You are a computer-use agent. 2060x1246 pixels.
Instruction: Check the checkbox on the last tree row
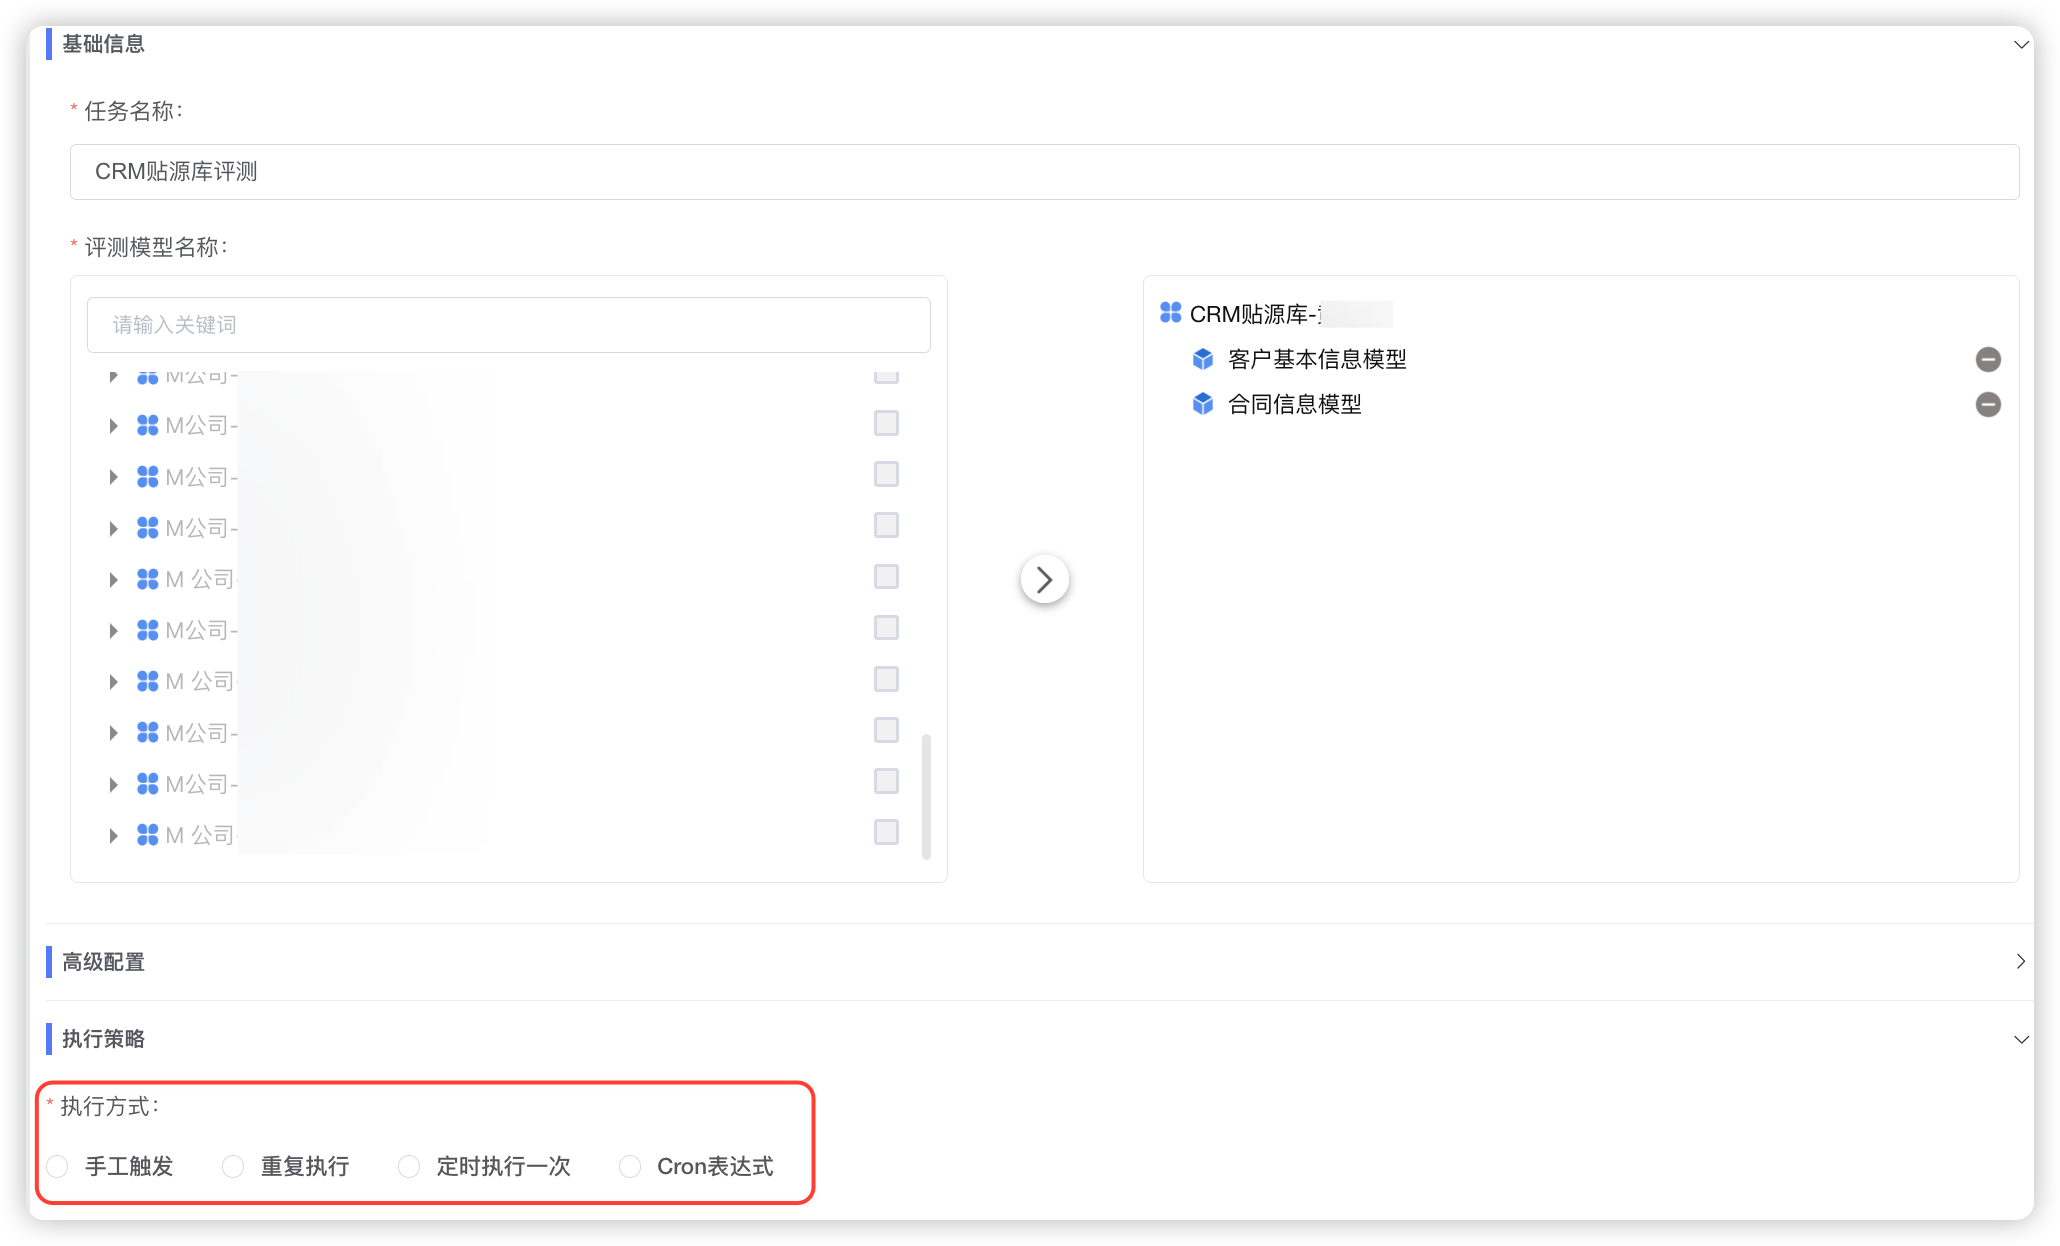tap(886, 832)
